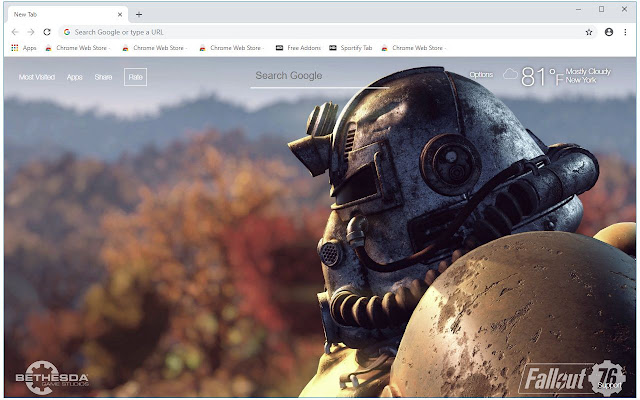The width and height of the screenshot is (640, 400).
Task: Open the Chrome profile avatar icon
Action: pos(609,32)
